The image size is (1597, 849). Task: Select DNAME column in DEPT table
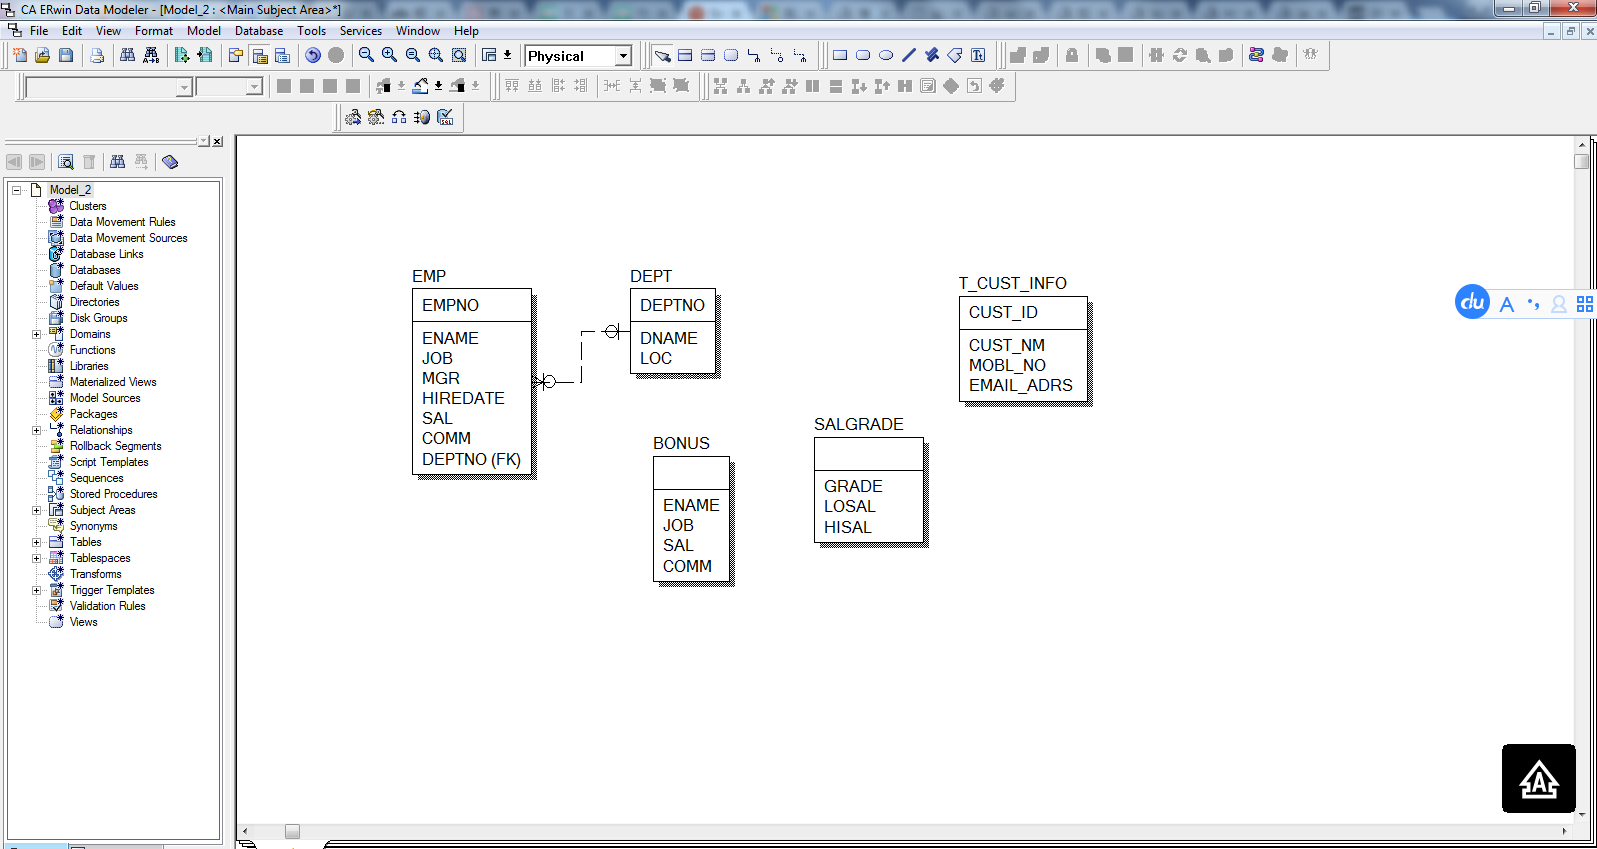click(x=669, y=338)
